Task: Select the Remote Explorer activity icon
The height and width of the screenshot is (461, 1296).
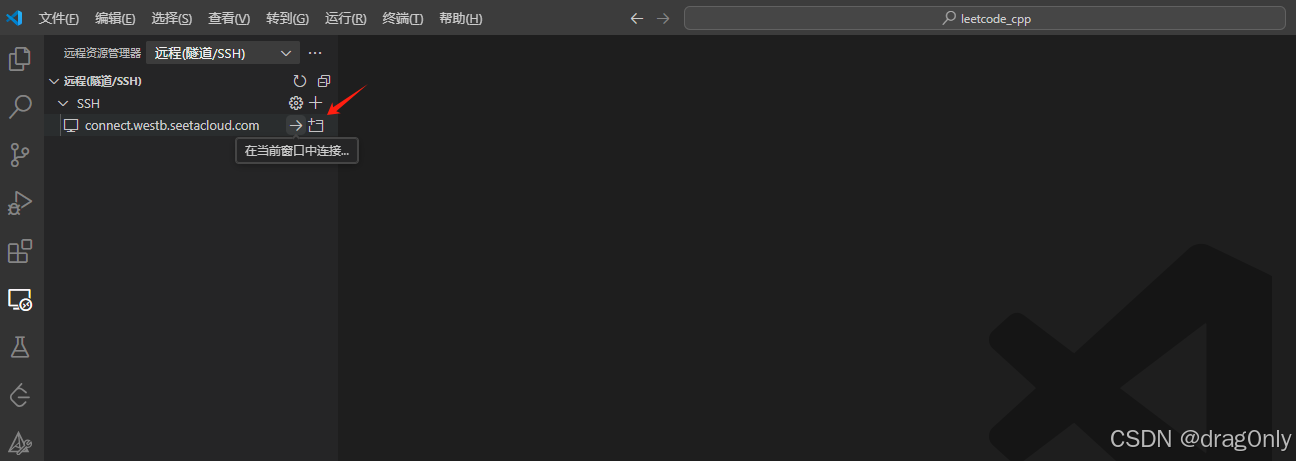Action: click(x=19, y=299)
